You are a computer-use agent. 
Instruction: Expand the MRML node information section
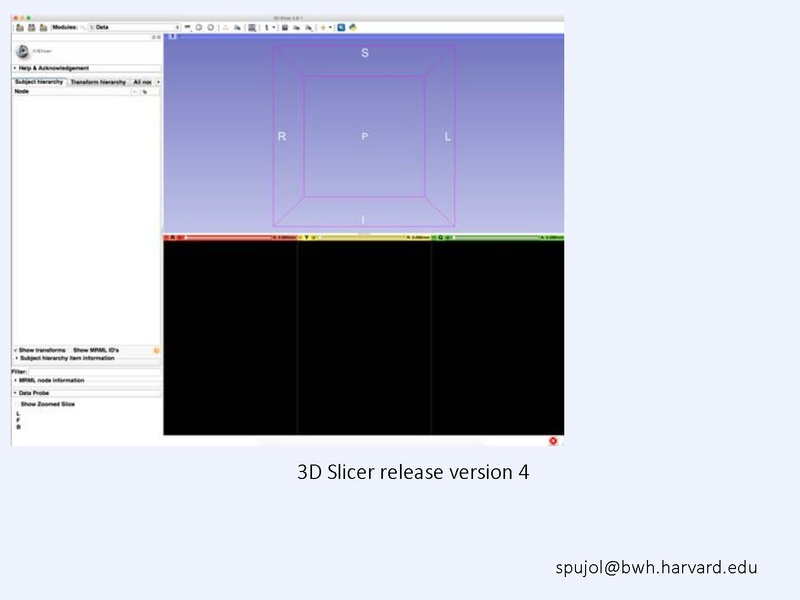(x=50, y=380)
